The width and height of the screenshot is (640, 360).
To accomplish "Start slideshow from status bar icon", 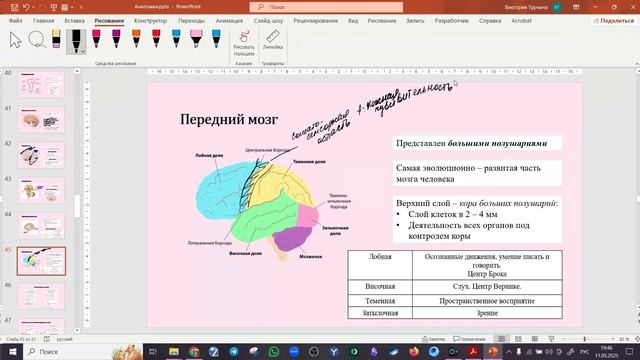I will click(x=551, y=339).
